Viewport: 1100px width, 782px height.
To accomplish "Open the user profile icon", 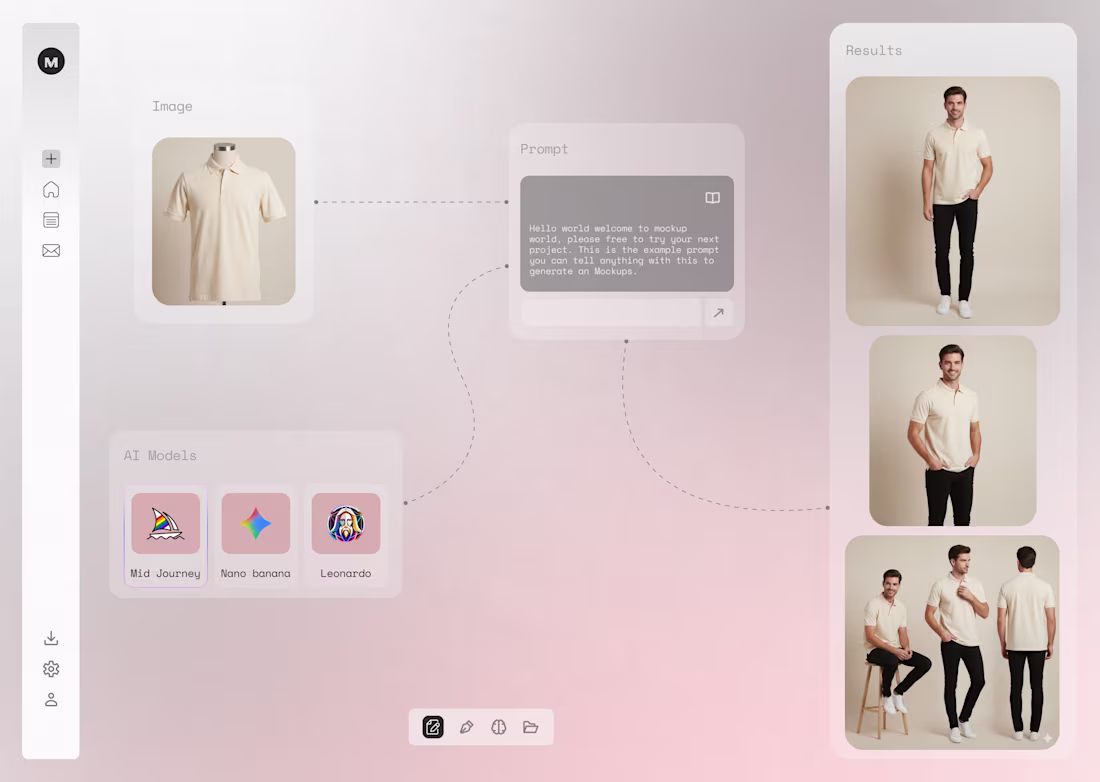I will (x=51, y=699).
